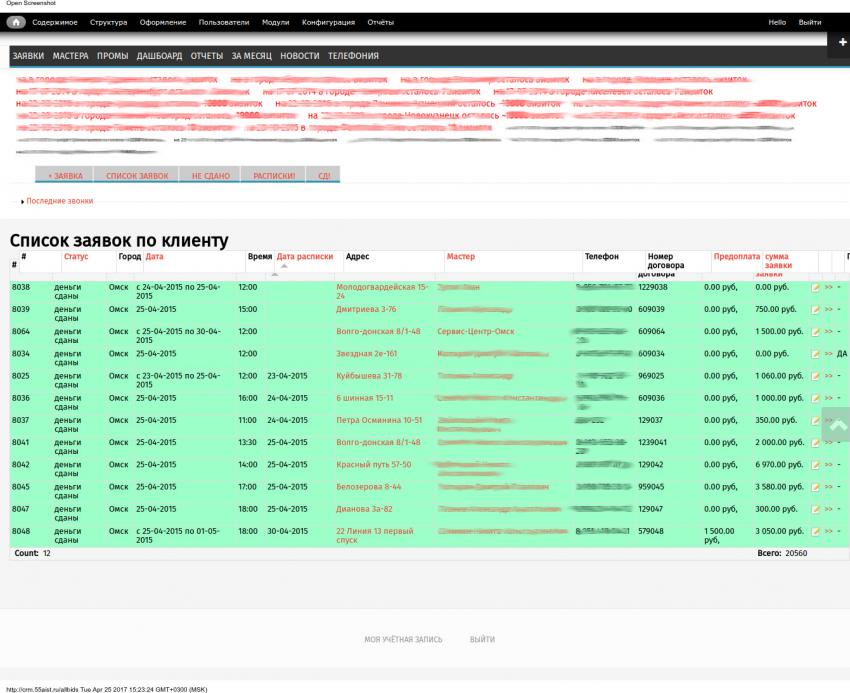Expand the Последние звонки section
Viewport: 850px width, 693px height.
click(60, 201)
